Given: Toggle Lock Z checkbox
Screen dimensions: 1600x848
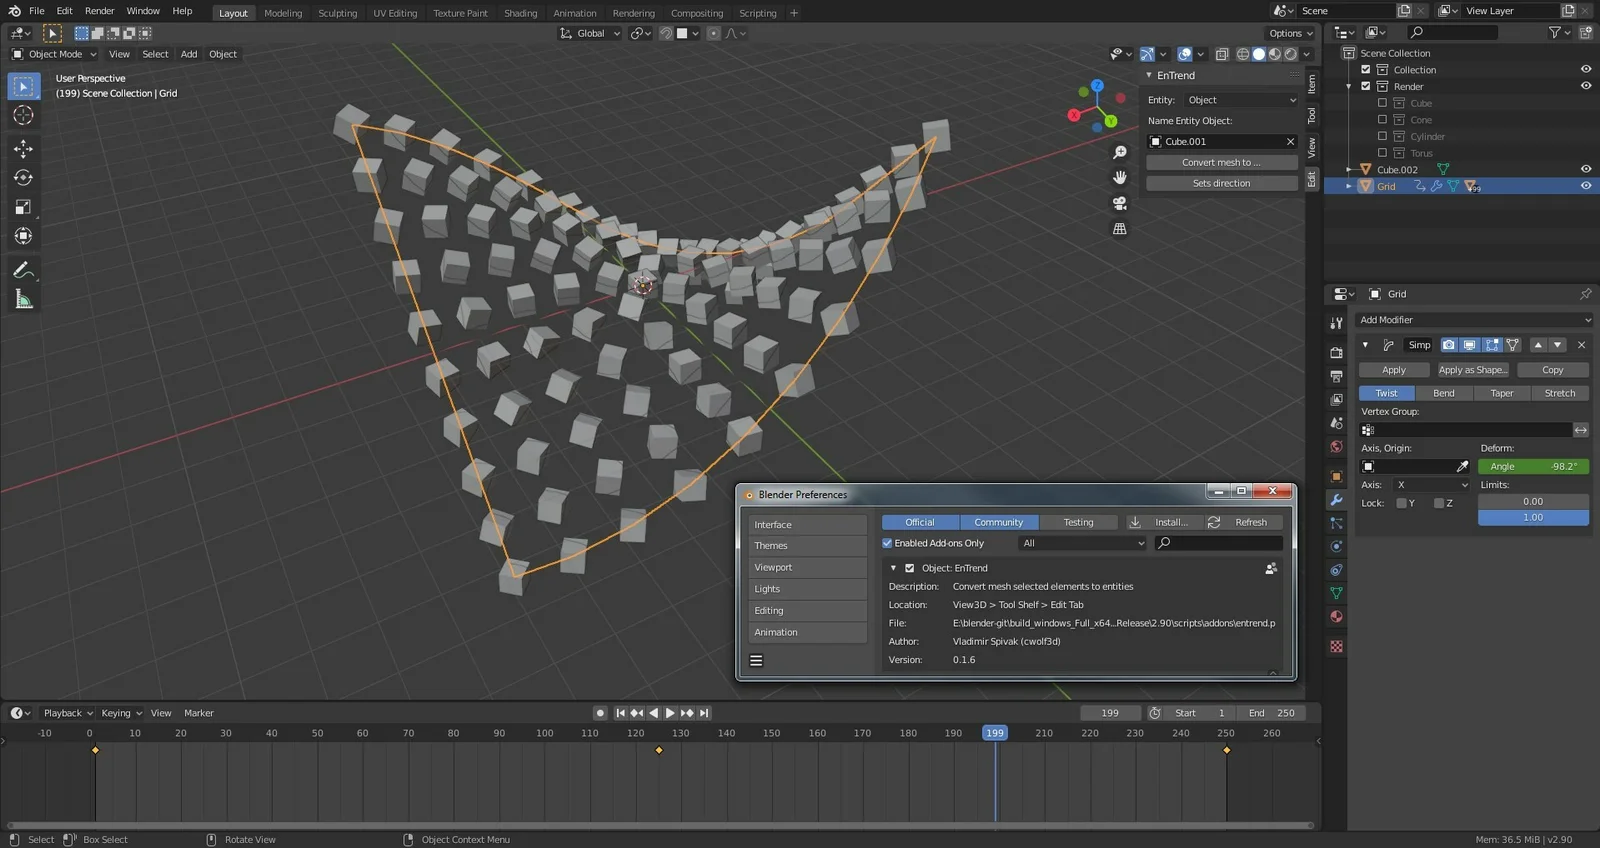Looking at the screenshot, I should click(1439, 503).
